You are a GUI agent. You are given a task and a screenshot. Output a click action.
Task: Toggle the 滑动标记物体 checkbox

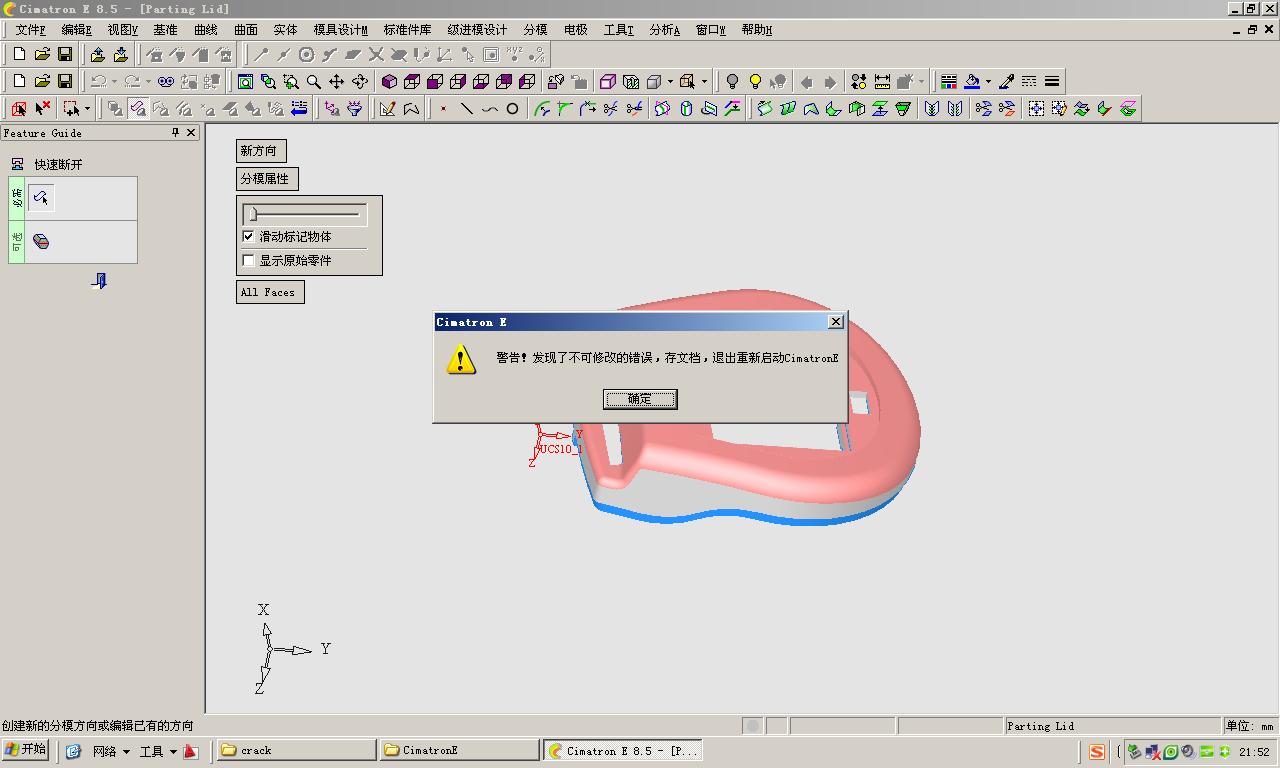click(x=248, y=237)
